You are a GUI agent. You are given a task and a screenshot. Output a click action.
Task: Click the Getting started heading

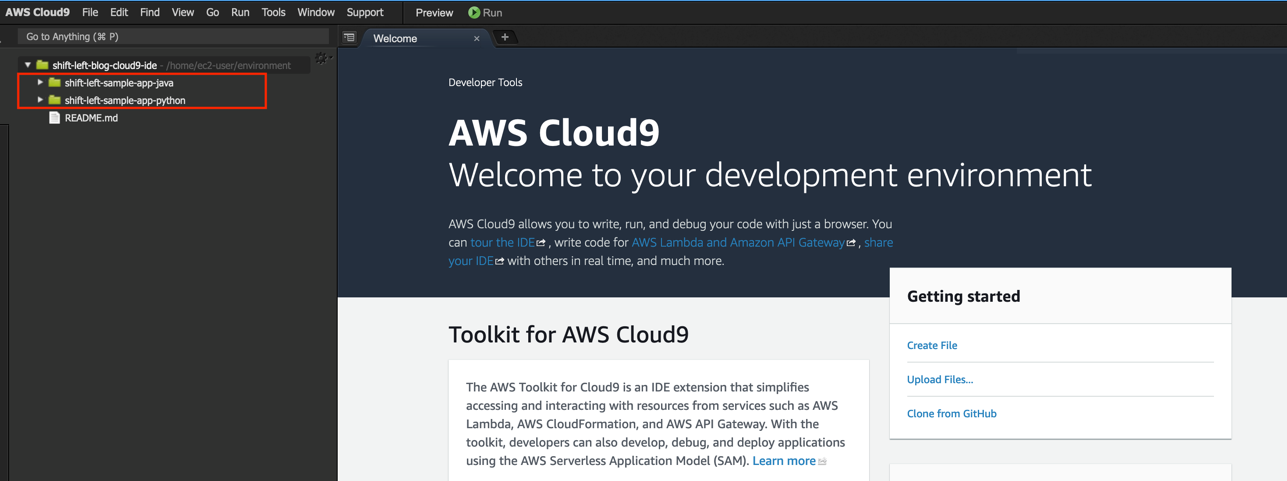point(963,296)
